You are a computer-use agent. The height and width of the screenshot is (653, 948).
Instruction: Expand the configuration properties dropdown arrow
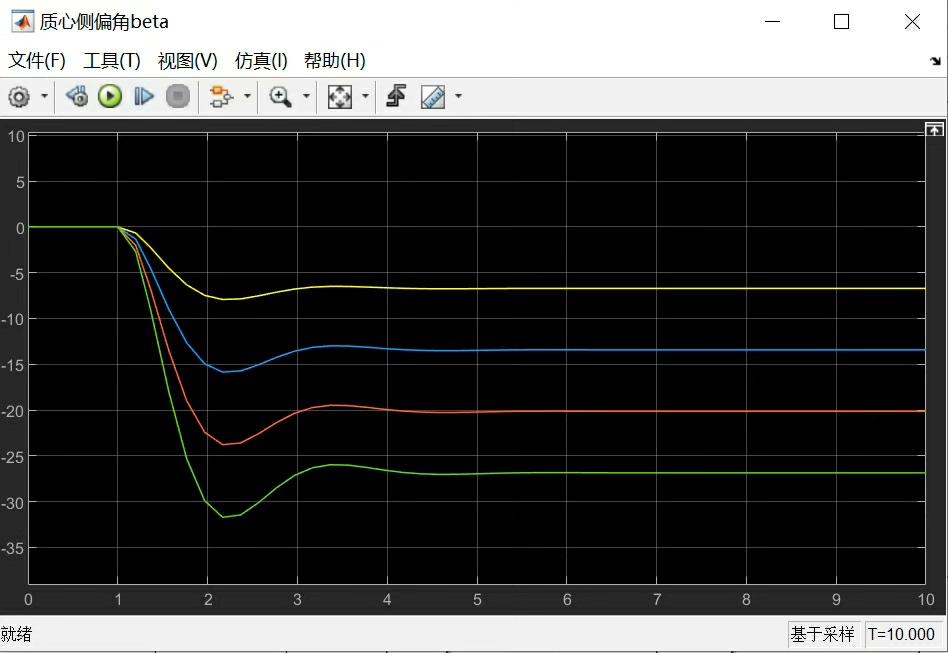pos(44,96)
